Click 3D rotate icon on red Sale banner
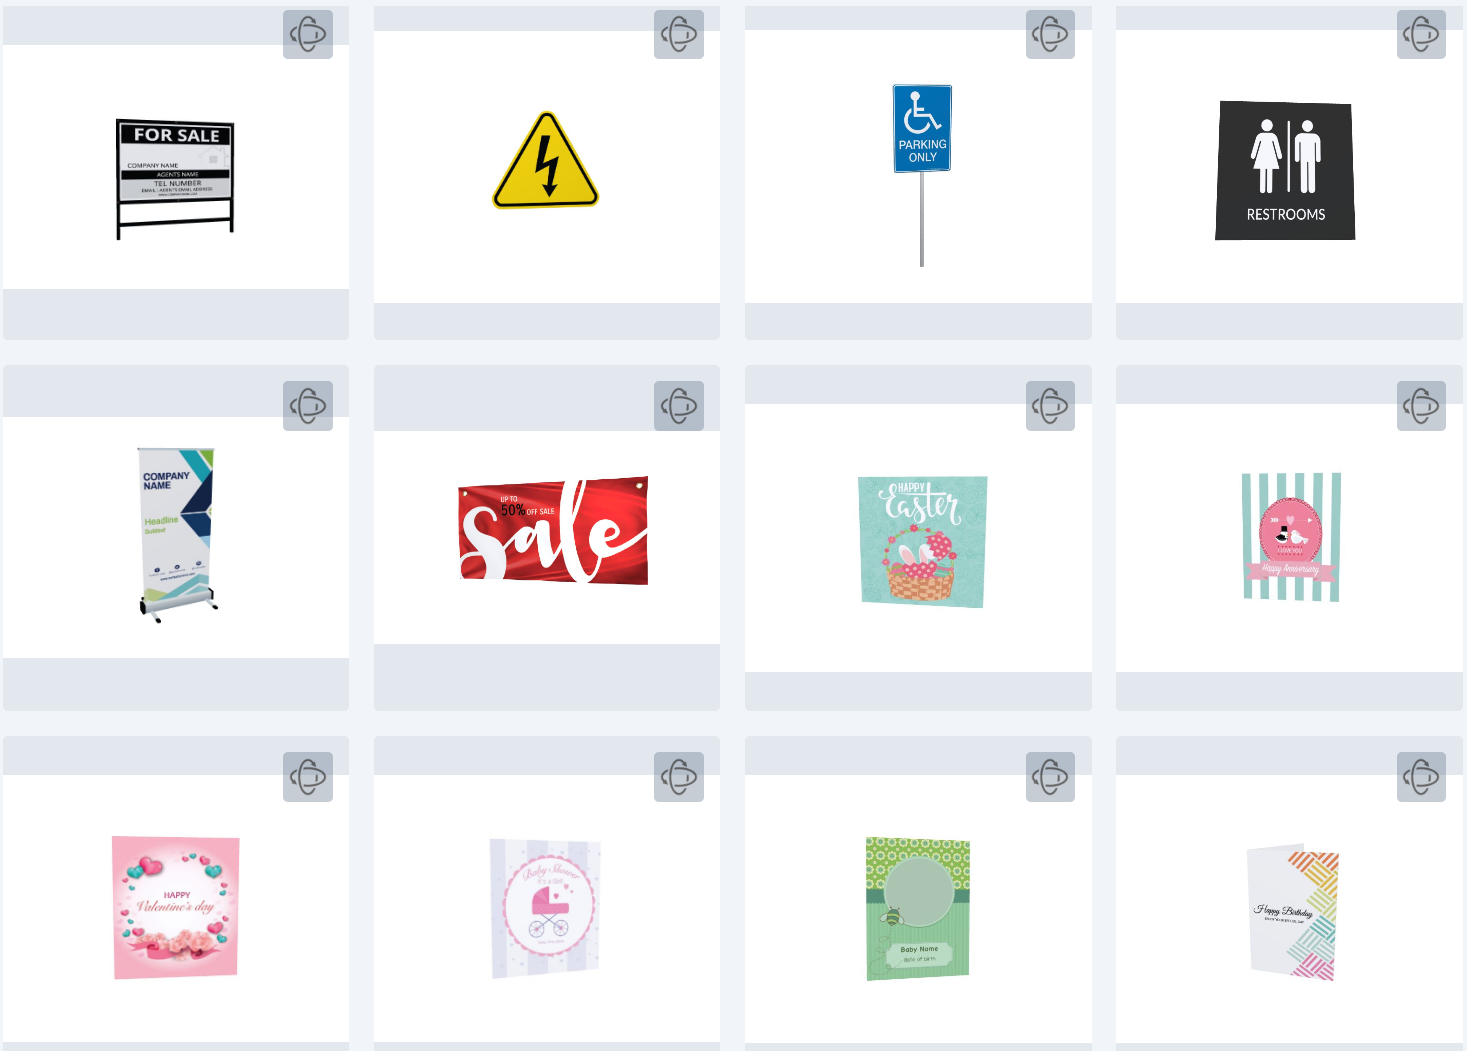Screen dimensions: 1467x1051 [679, 406]
